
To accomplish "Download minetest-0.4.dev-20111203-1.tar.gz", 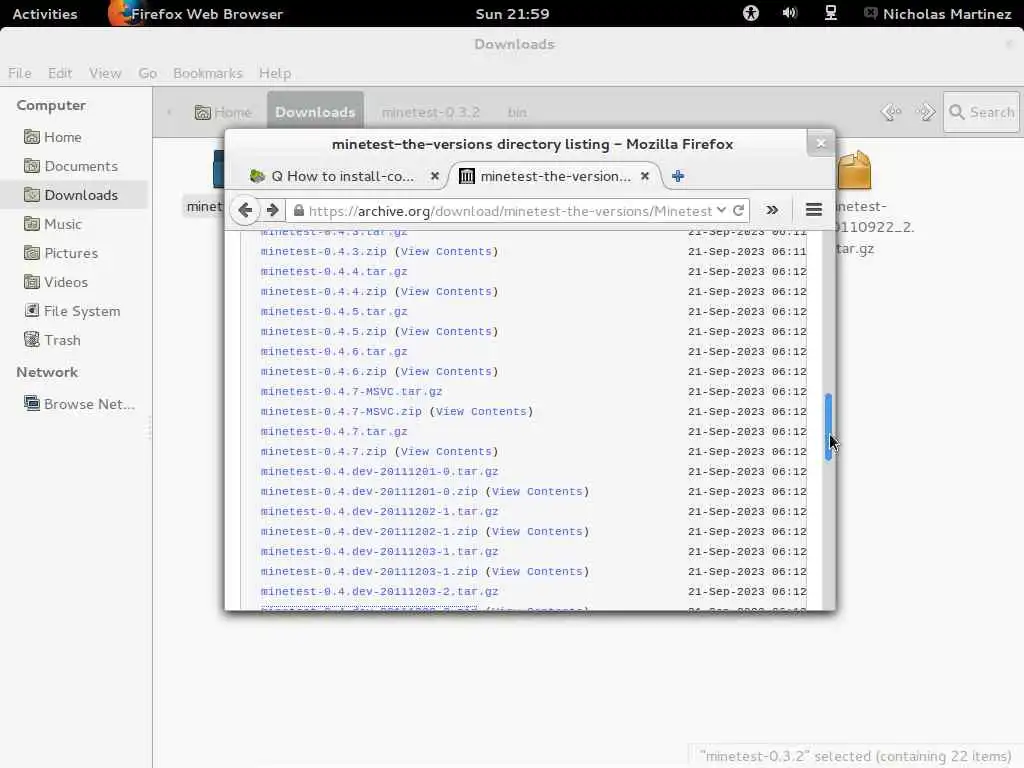I will click(x=379, y=552).
